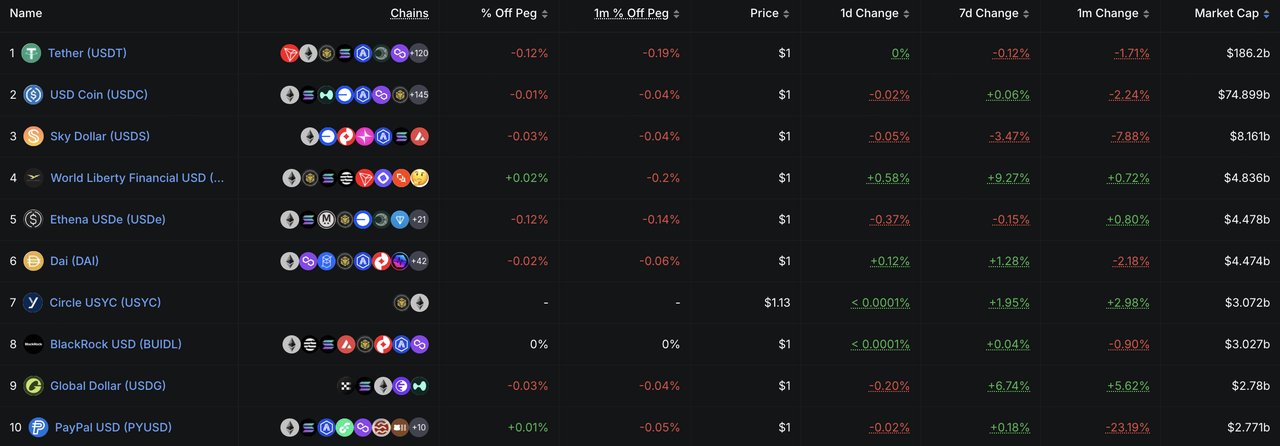Open the BlackRock USD (BUIDL) page

tap(116, 344)
